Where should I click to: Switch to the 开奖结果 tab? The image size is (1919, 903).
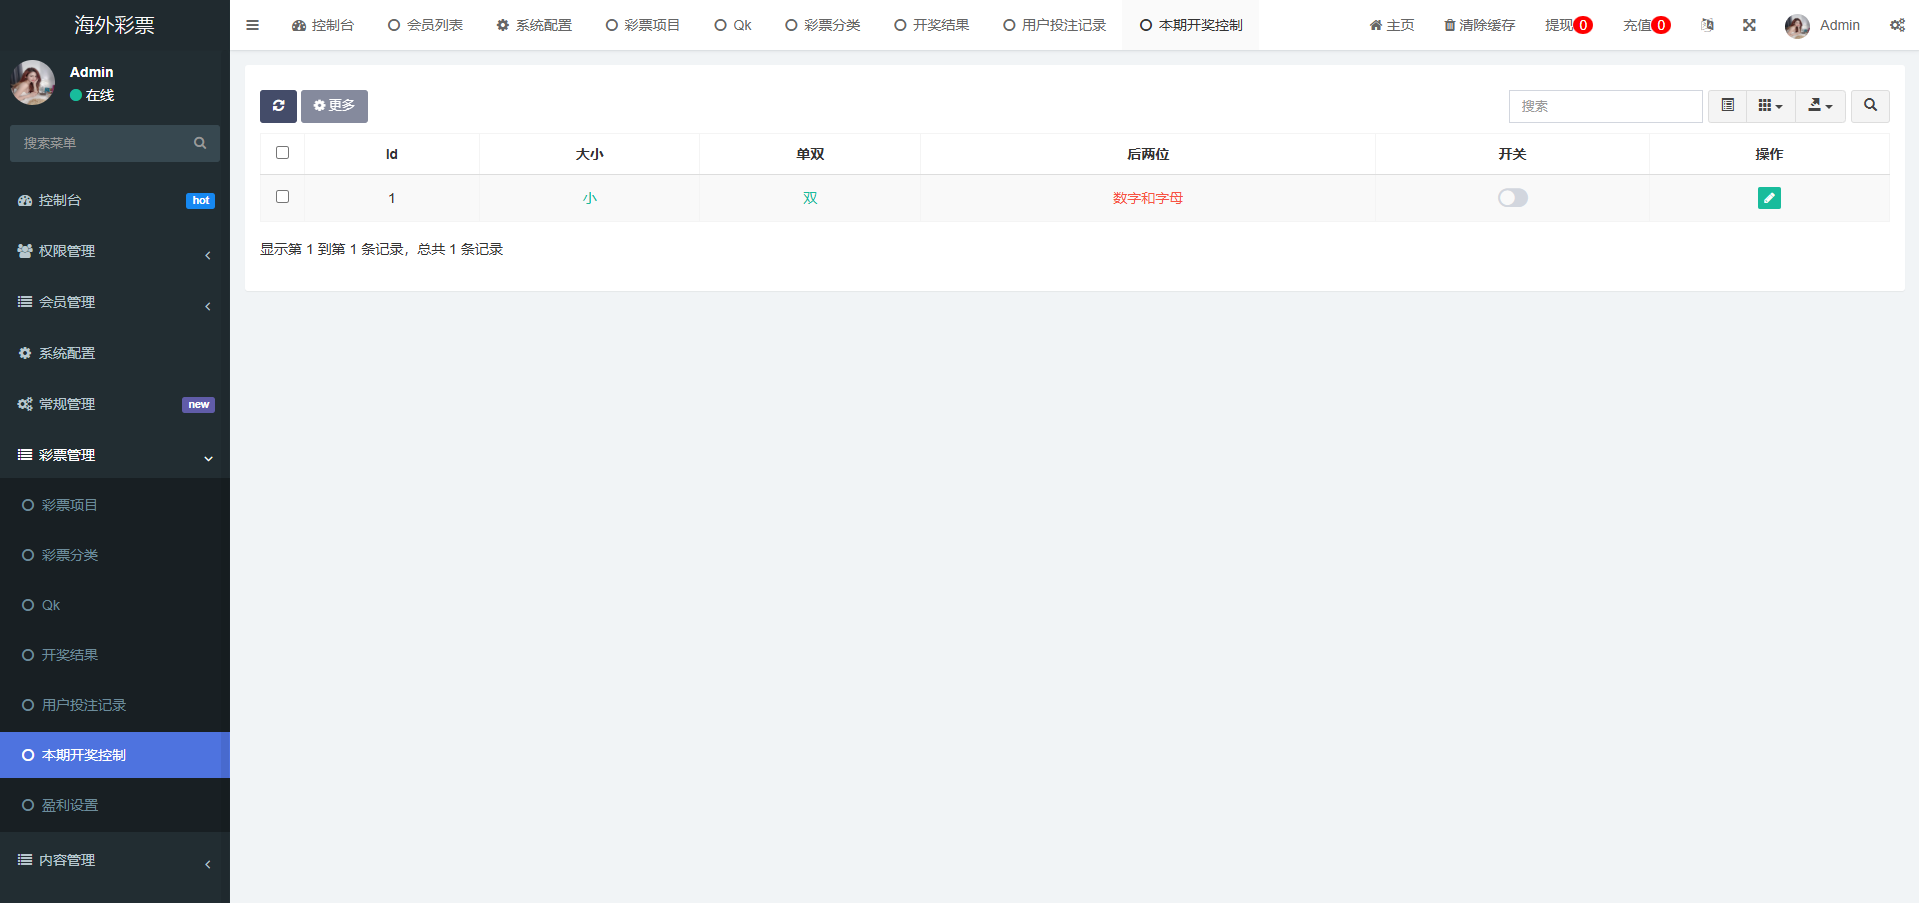(931, 25)
